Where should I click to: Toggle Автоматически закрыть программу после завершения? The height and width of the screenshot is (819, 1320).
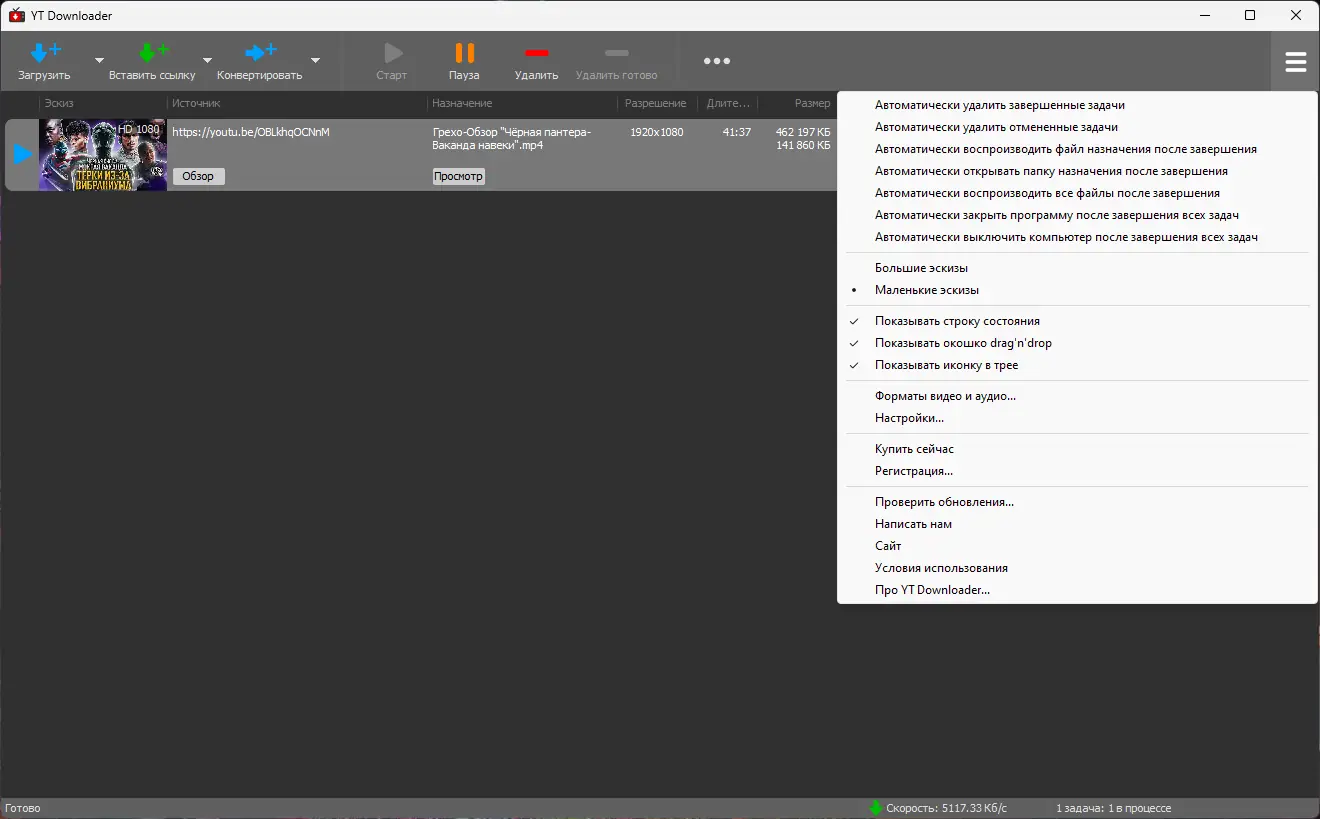pos(1077,215)
